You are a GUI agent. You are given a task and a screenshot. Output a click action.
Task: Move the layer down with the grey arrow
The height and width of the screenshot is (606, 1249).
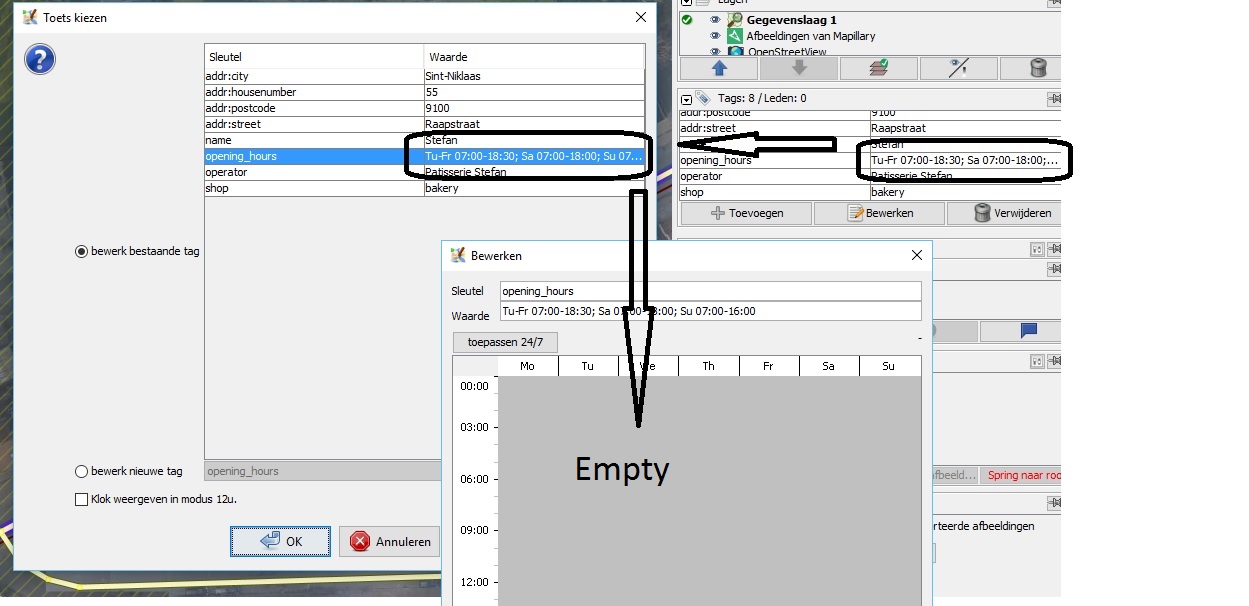pos(798,68)
